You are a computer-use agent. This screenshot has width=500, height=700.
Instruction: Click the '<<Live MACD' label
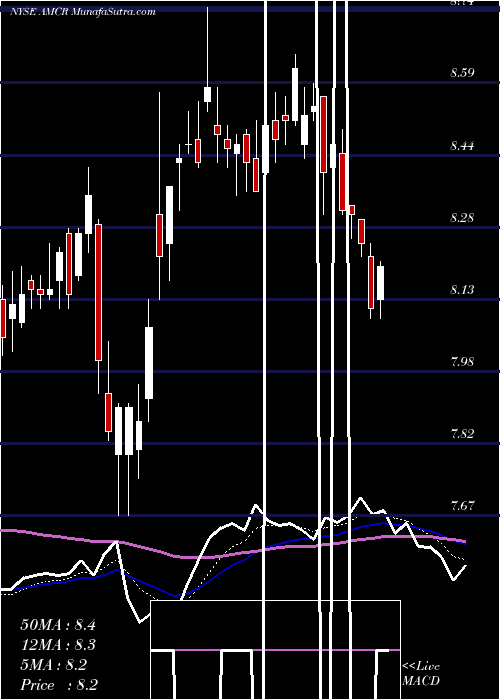pos(421,673)
